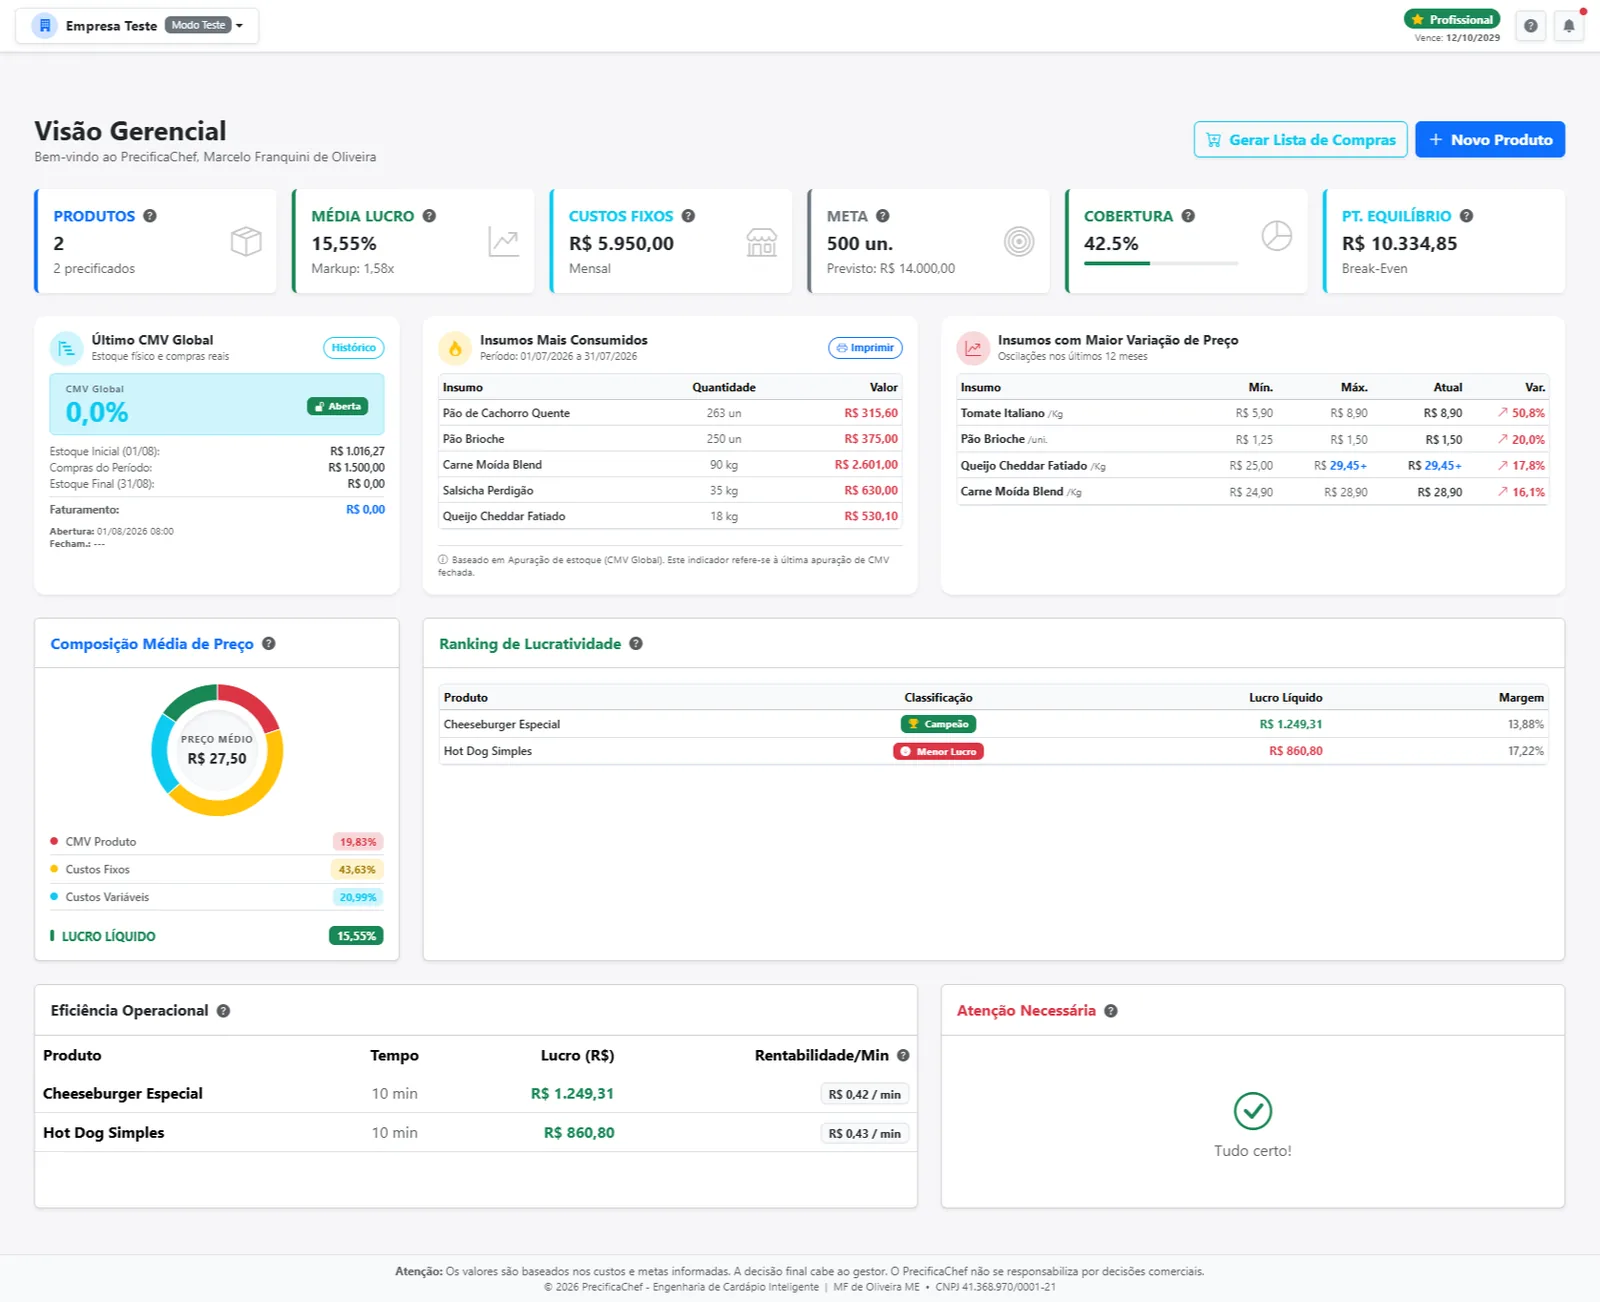Screen dimensions: 1600x1302
Task: Click the flame icon of Insumos Mais Consumidos
Action: 455,348
